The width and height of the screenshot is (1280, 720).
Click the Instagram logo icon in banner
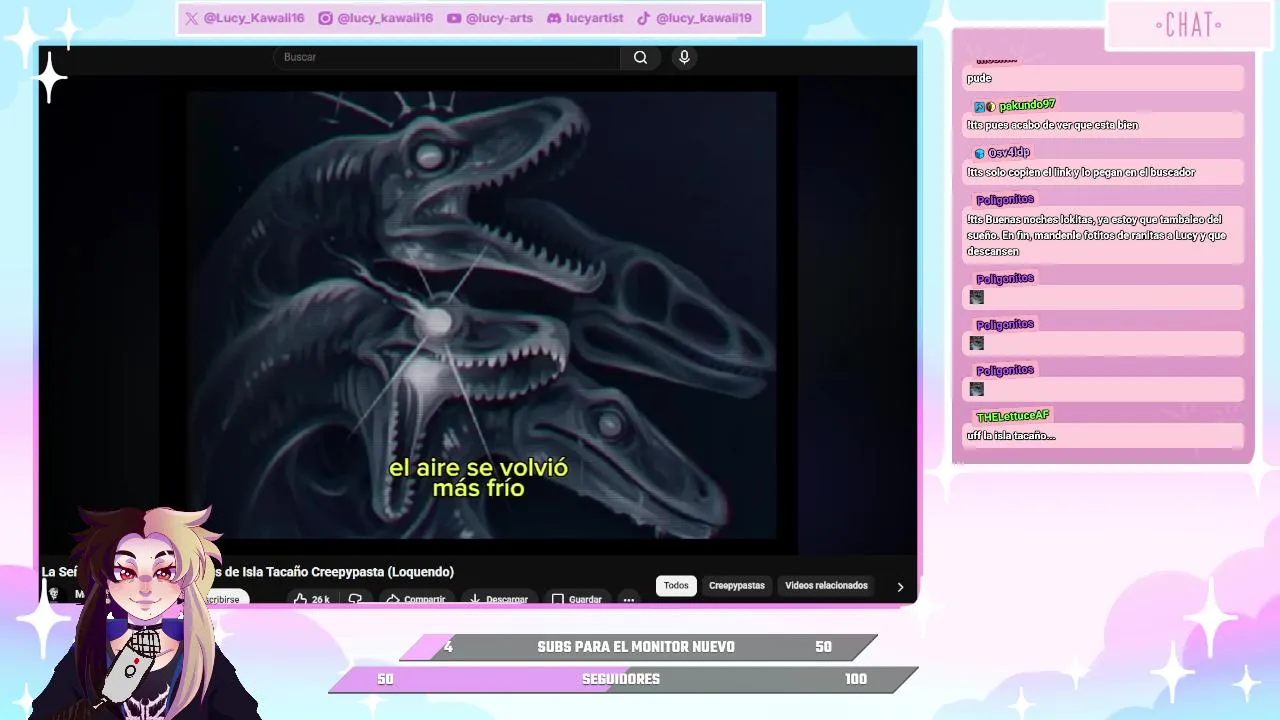point(325,18)
